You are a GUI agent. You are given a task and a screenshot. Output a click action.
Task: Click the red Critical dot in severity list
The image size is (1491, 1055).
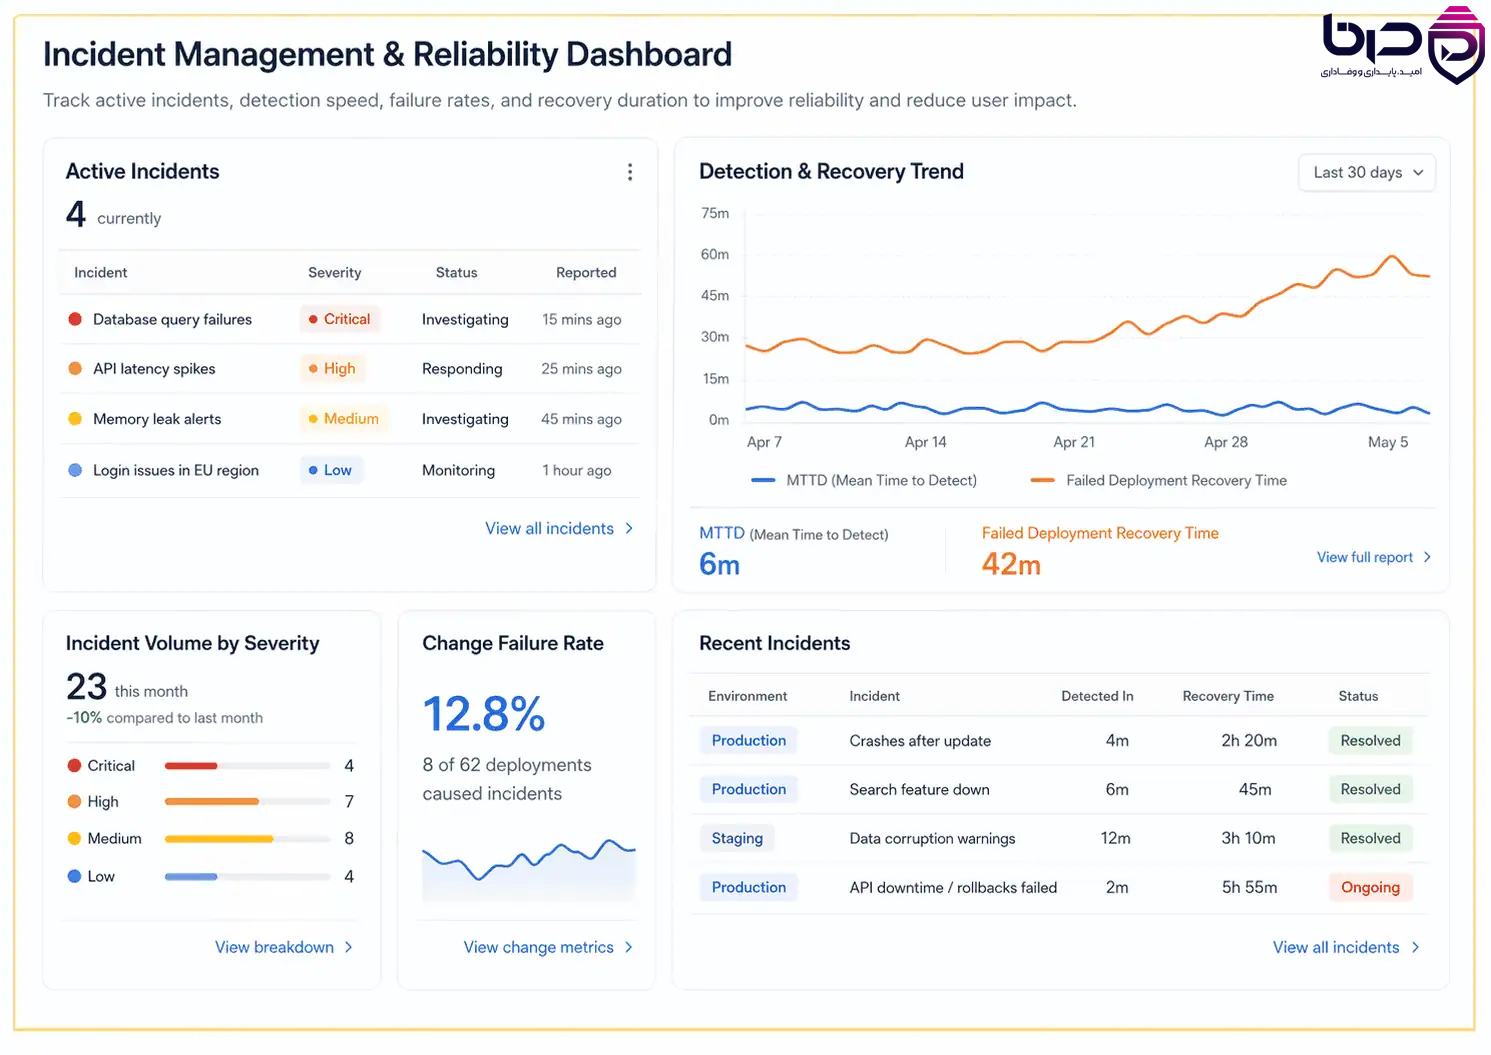tap(74, 766)
